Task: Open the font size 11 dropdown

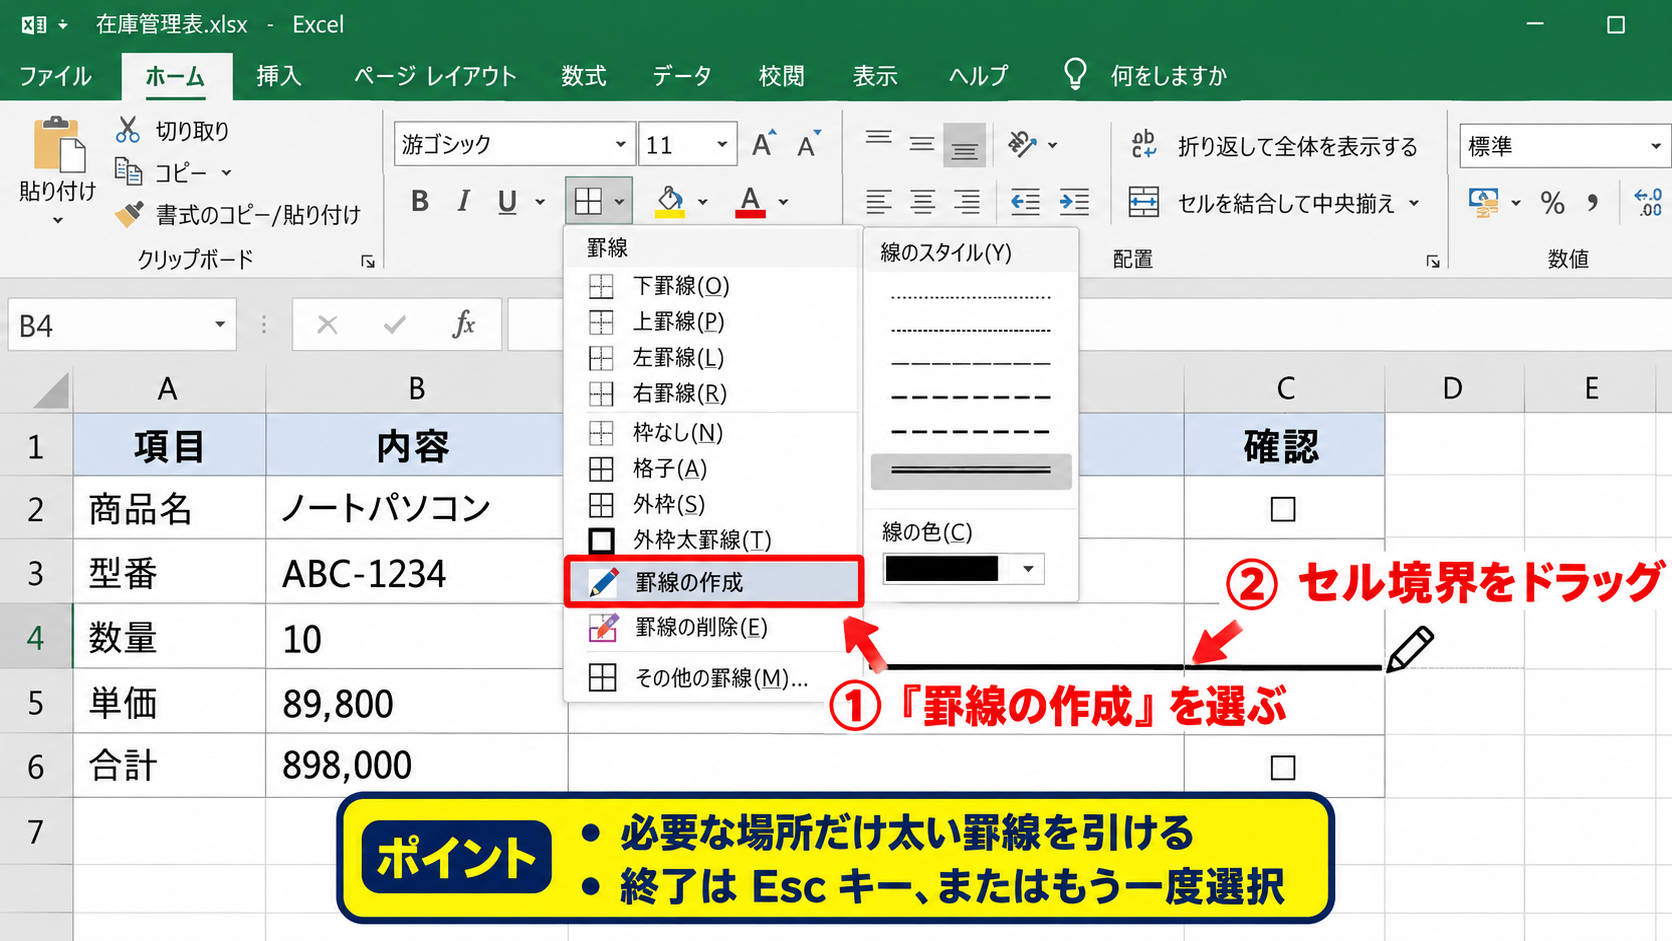Action: [722, 145]
